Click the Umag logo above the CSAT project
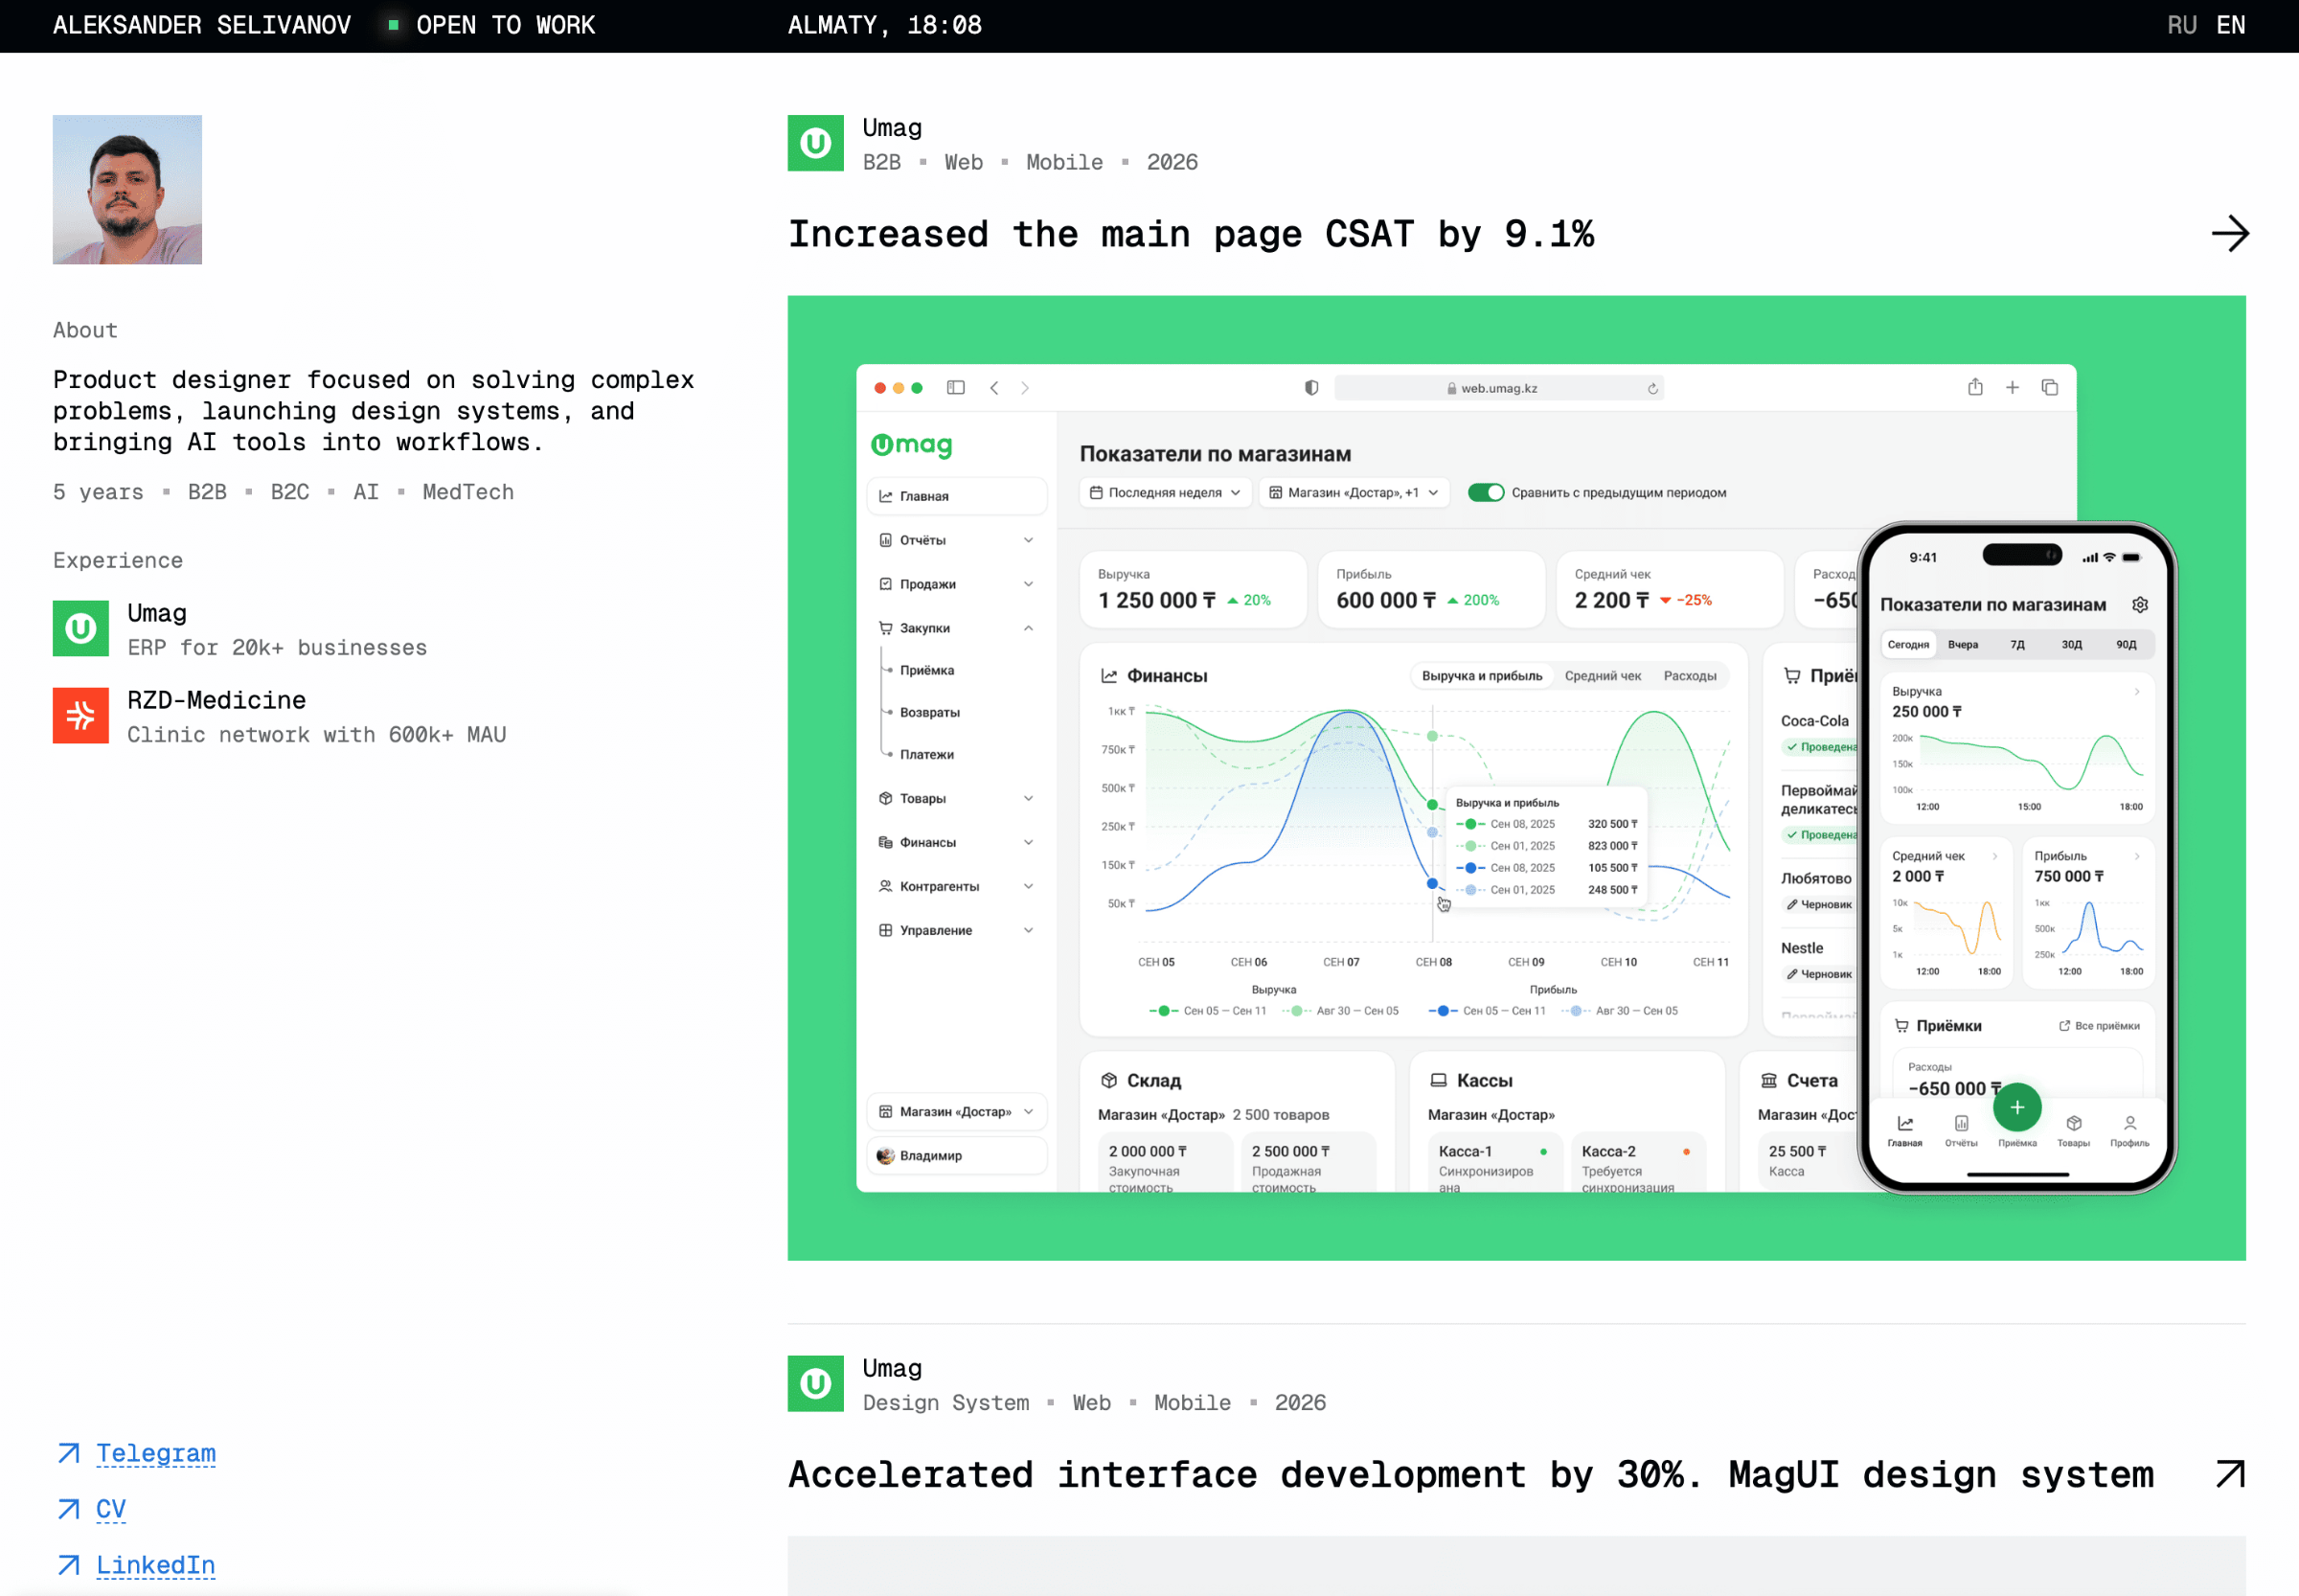This screenshot has height=1596, width=2299. 815,143
